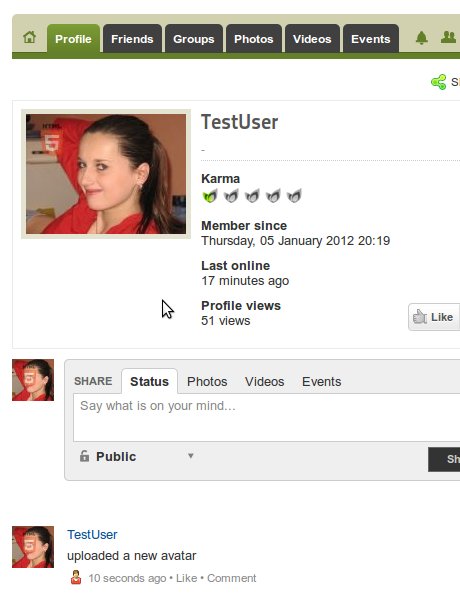Click the user icon beside 10 seconds ago
This screenshot has height=599, width=460.
coord(76,577)
